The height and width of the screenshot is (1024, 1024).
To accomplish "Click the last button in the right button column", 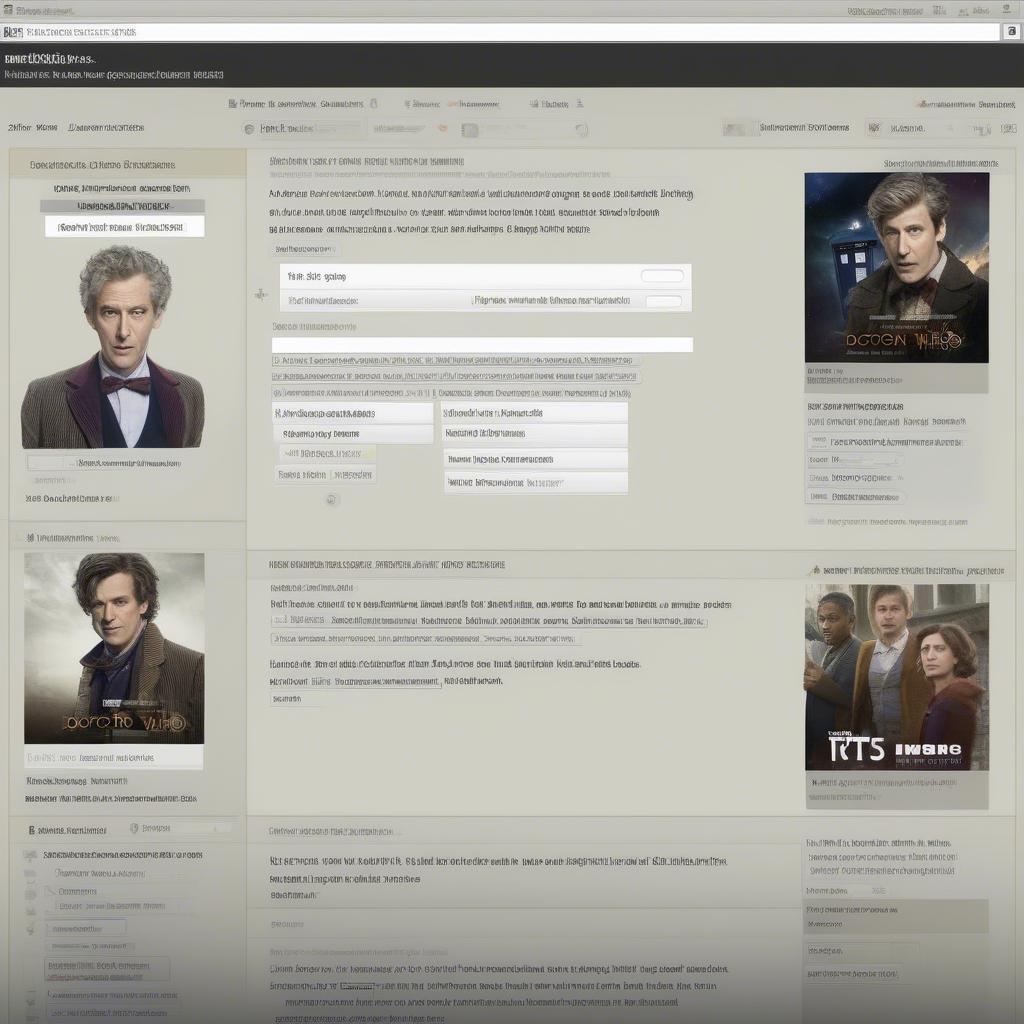I will (535, 482).
